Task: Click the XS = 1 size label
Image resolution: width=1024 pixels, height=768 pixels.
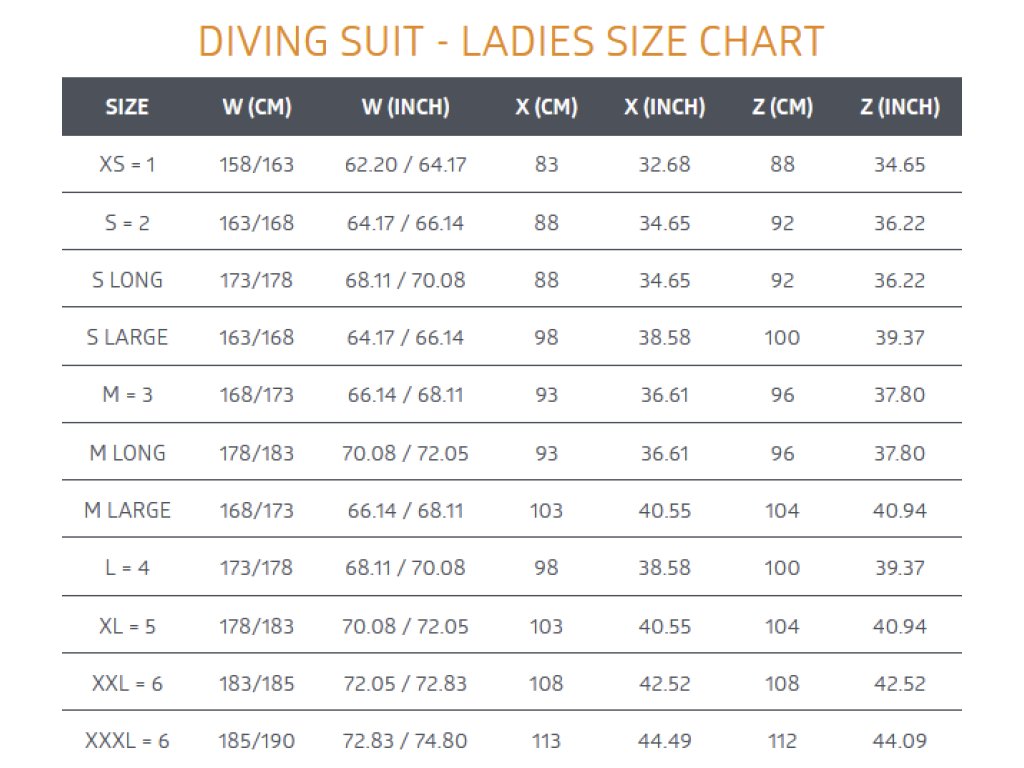Action: pos(127,164)
